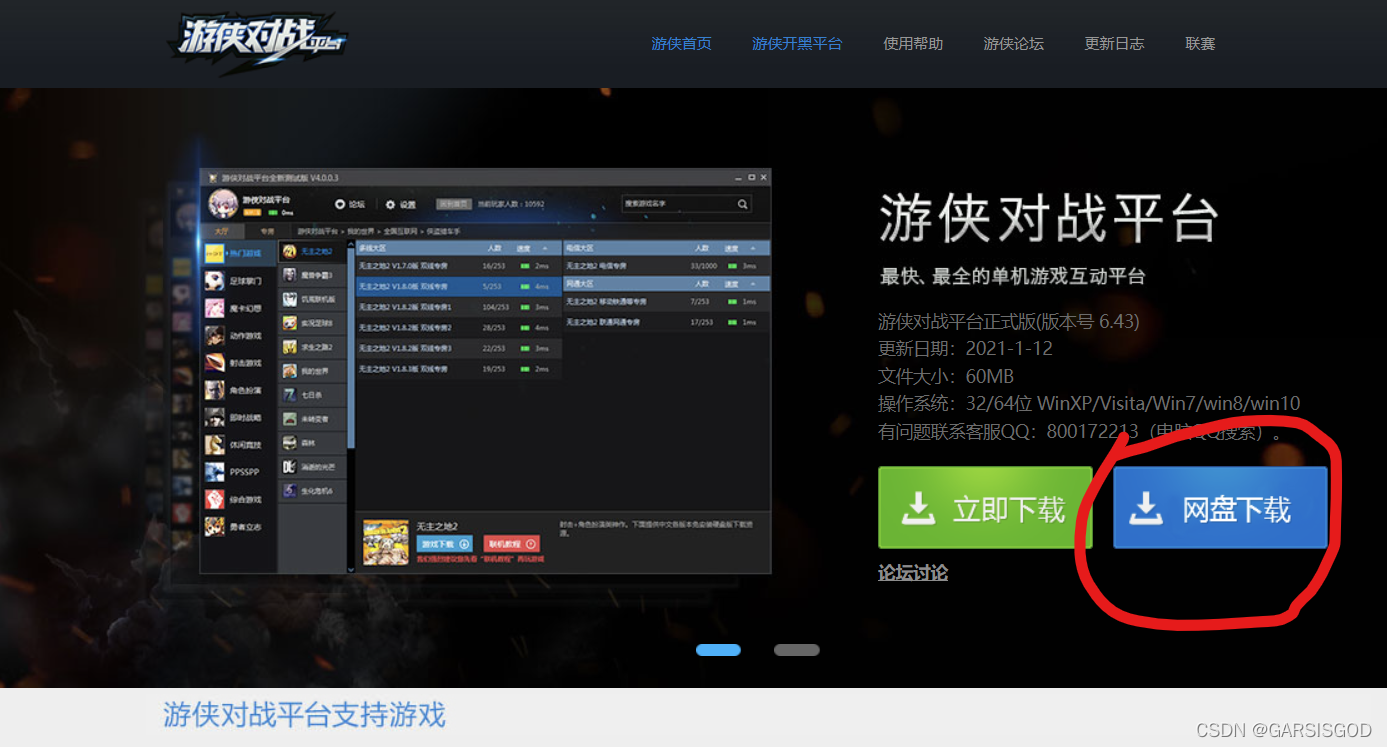Select the 休闲竞技 category icon
1387x747 pixels.
tap(215, 445)
